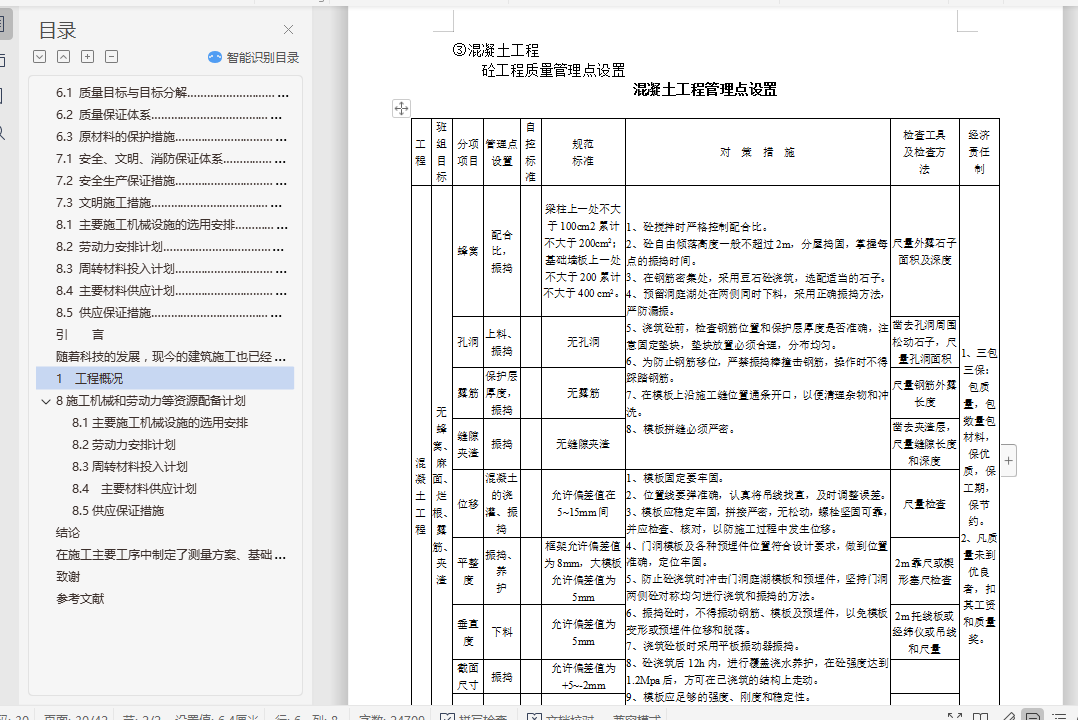
Task: Open child entry 8.5 供应保证措施
Action: [118, 511]
